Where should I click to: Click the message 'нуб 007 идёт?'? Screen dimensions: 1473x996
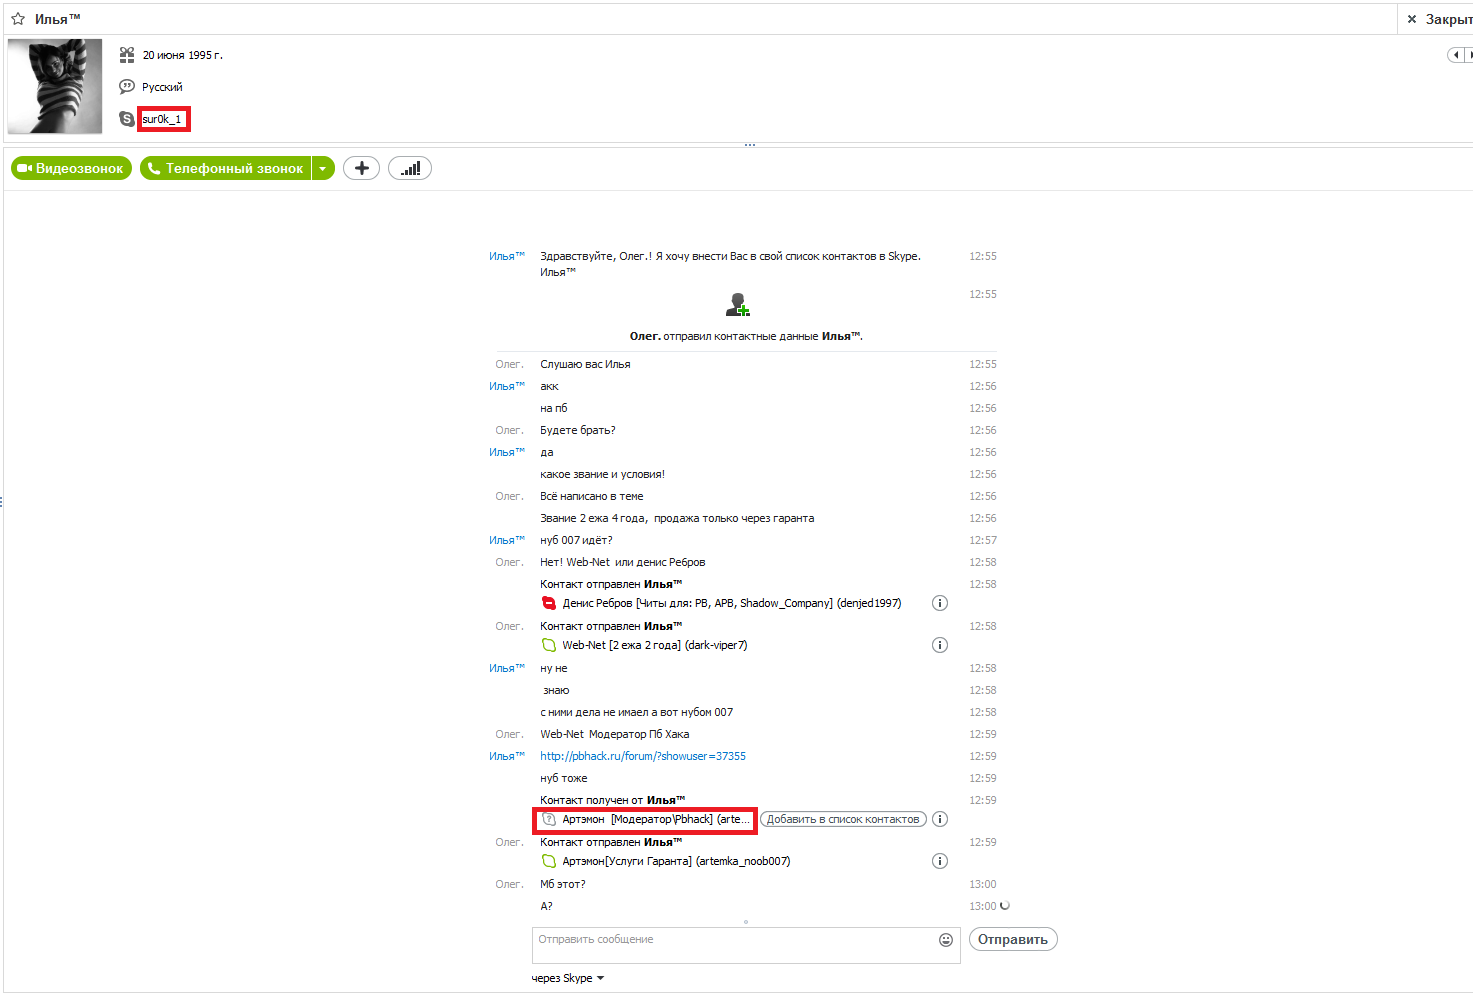(576, 540)
